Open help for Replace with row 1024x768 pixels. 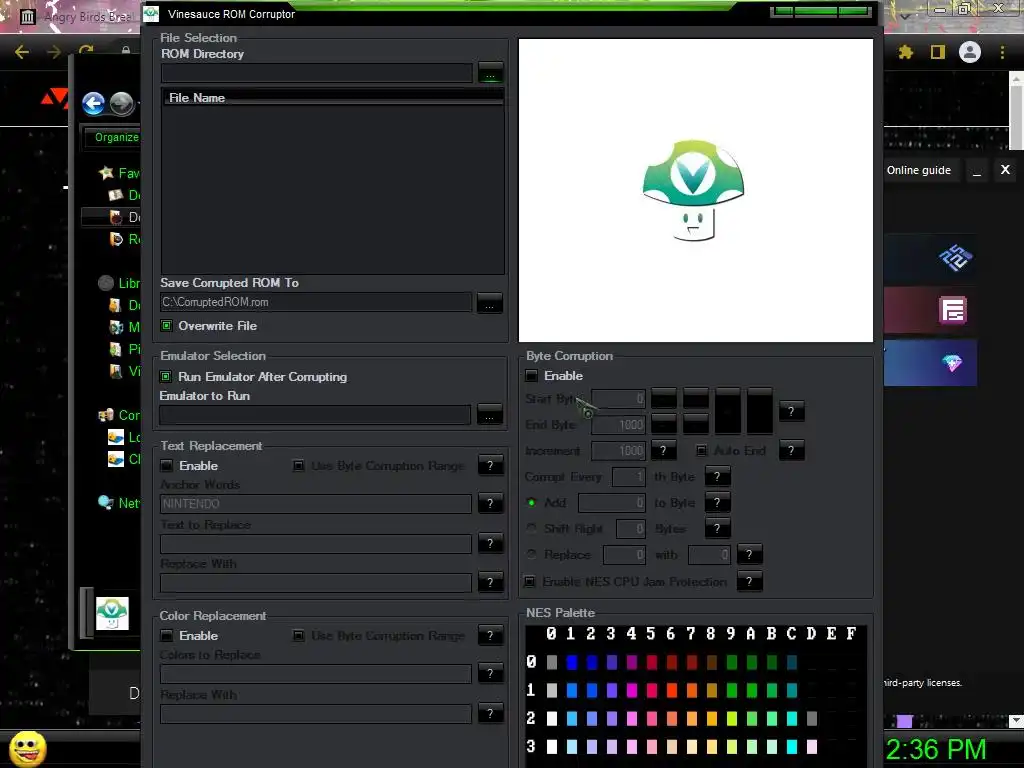[750, 554]
